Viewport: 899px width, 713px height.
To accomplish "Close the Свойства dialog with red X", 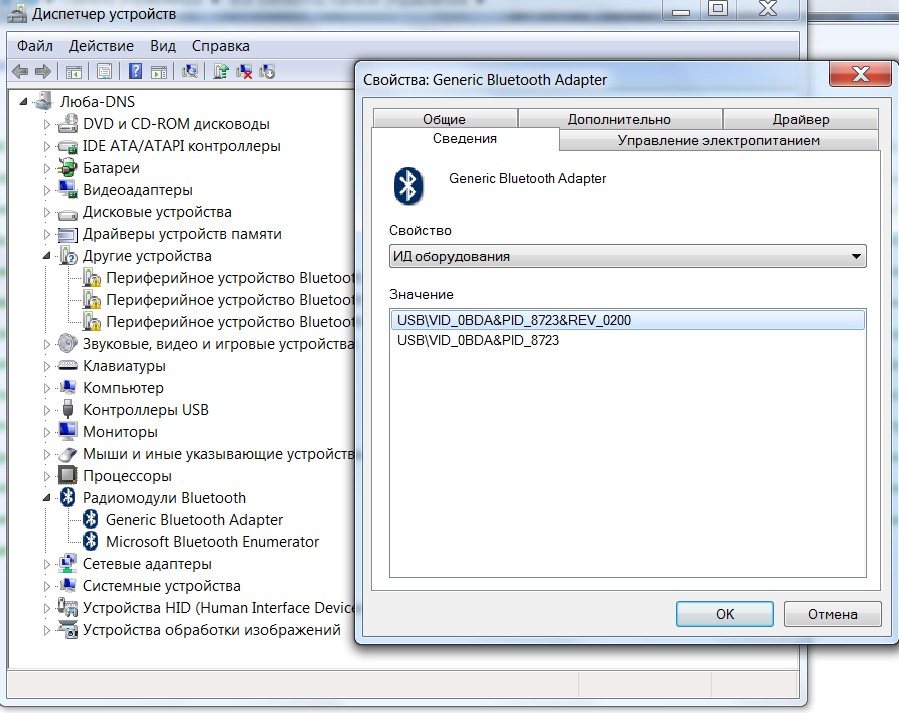I will click(860, 74).
